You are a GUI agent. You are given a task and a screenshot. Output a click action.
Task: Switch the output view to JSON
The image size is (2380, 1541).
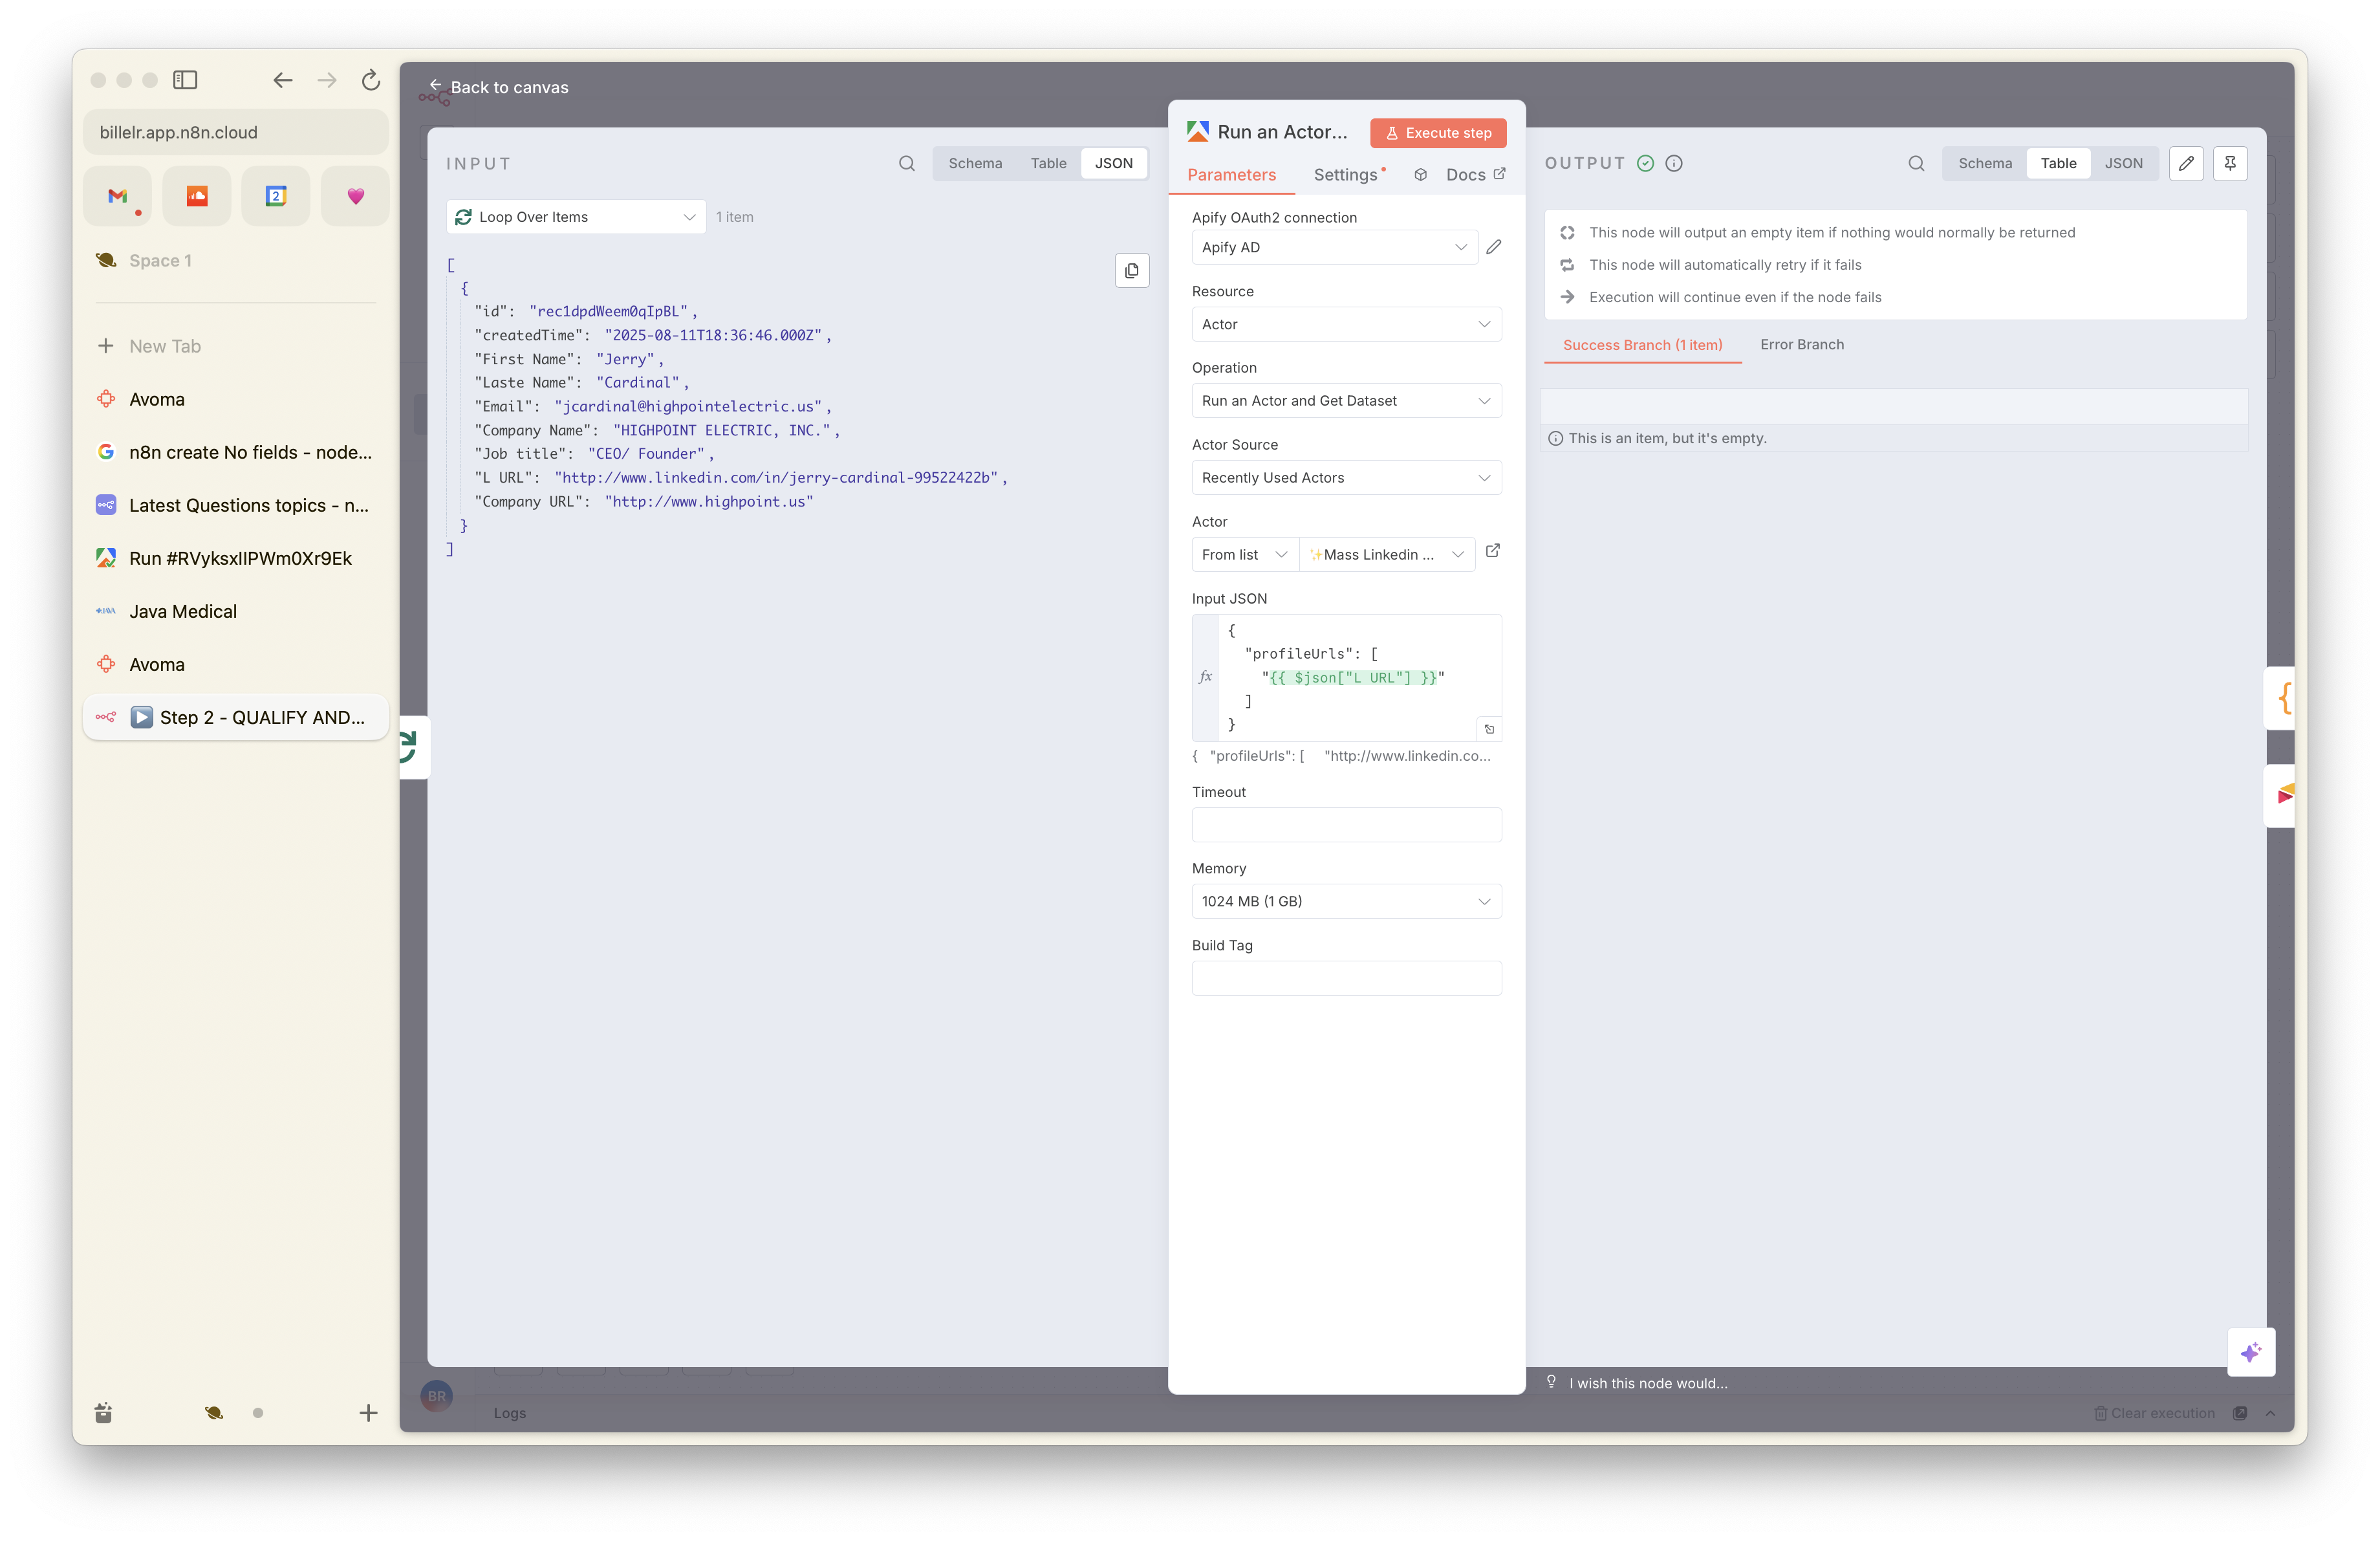[2122, 163]
